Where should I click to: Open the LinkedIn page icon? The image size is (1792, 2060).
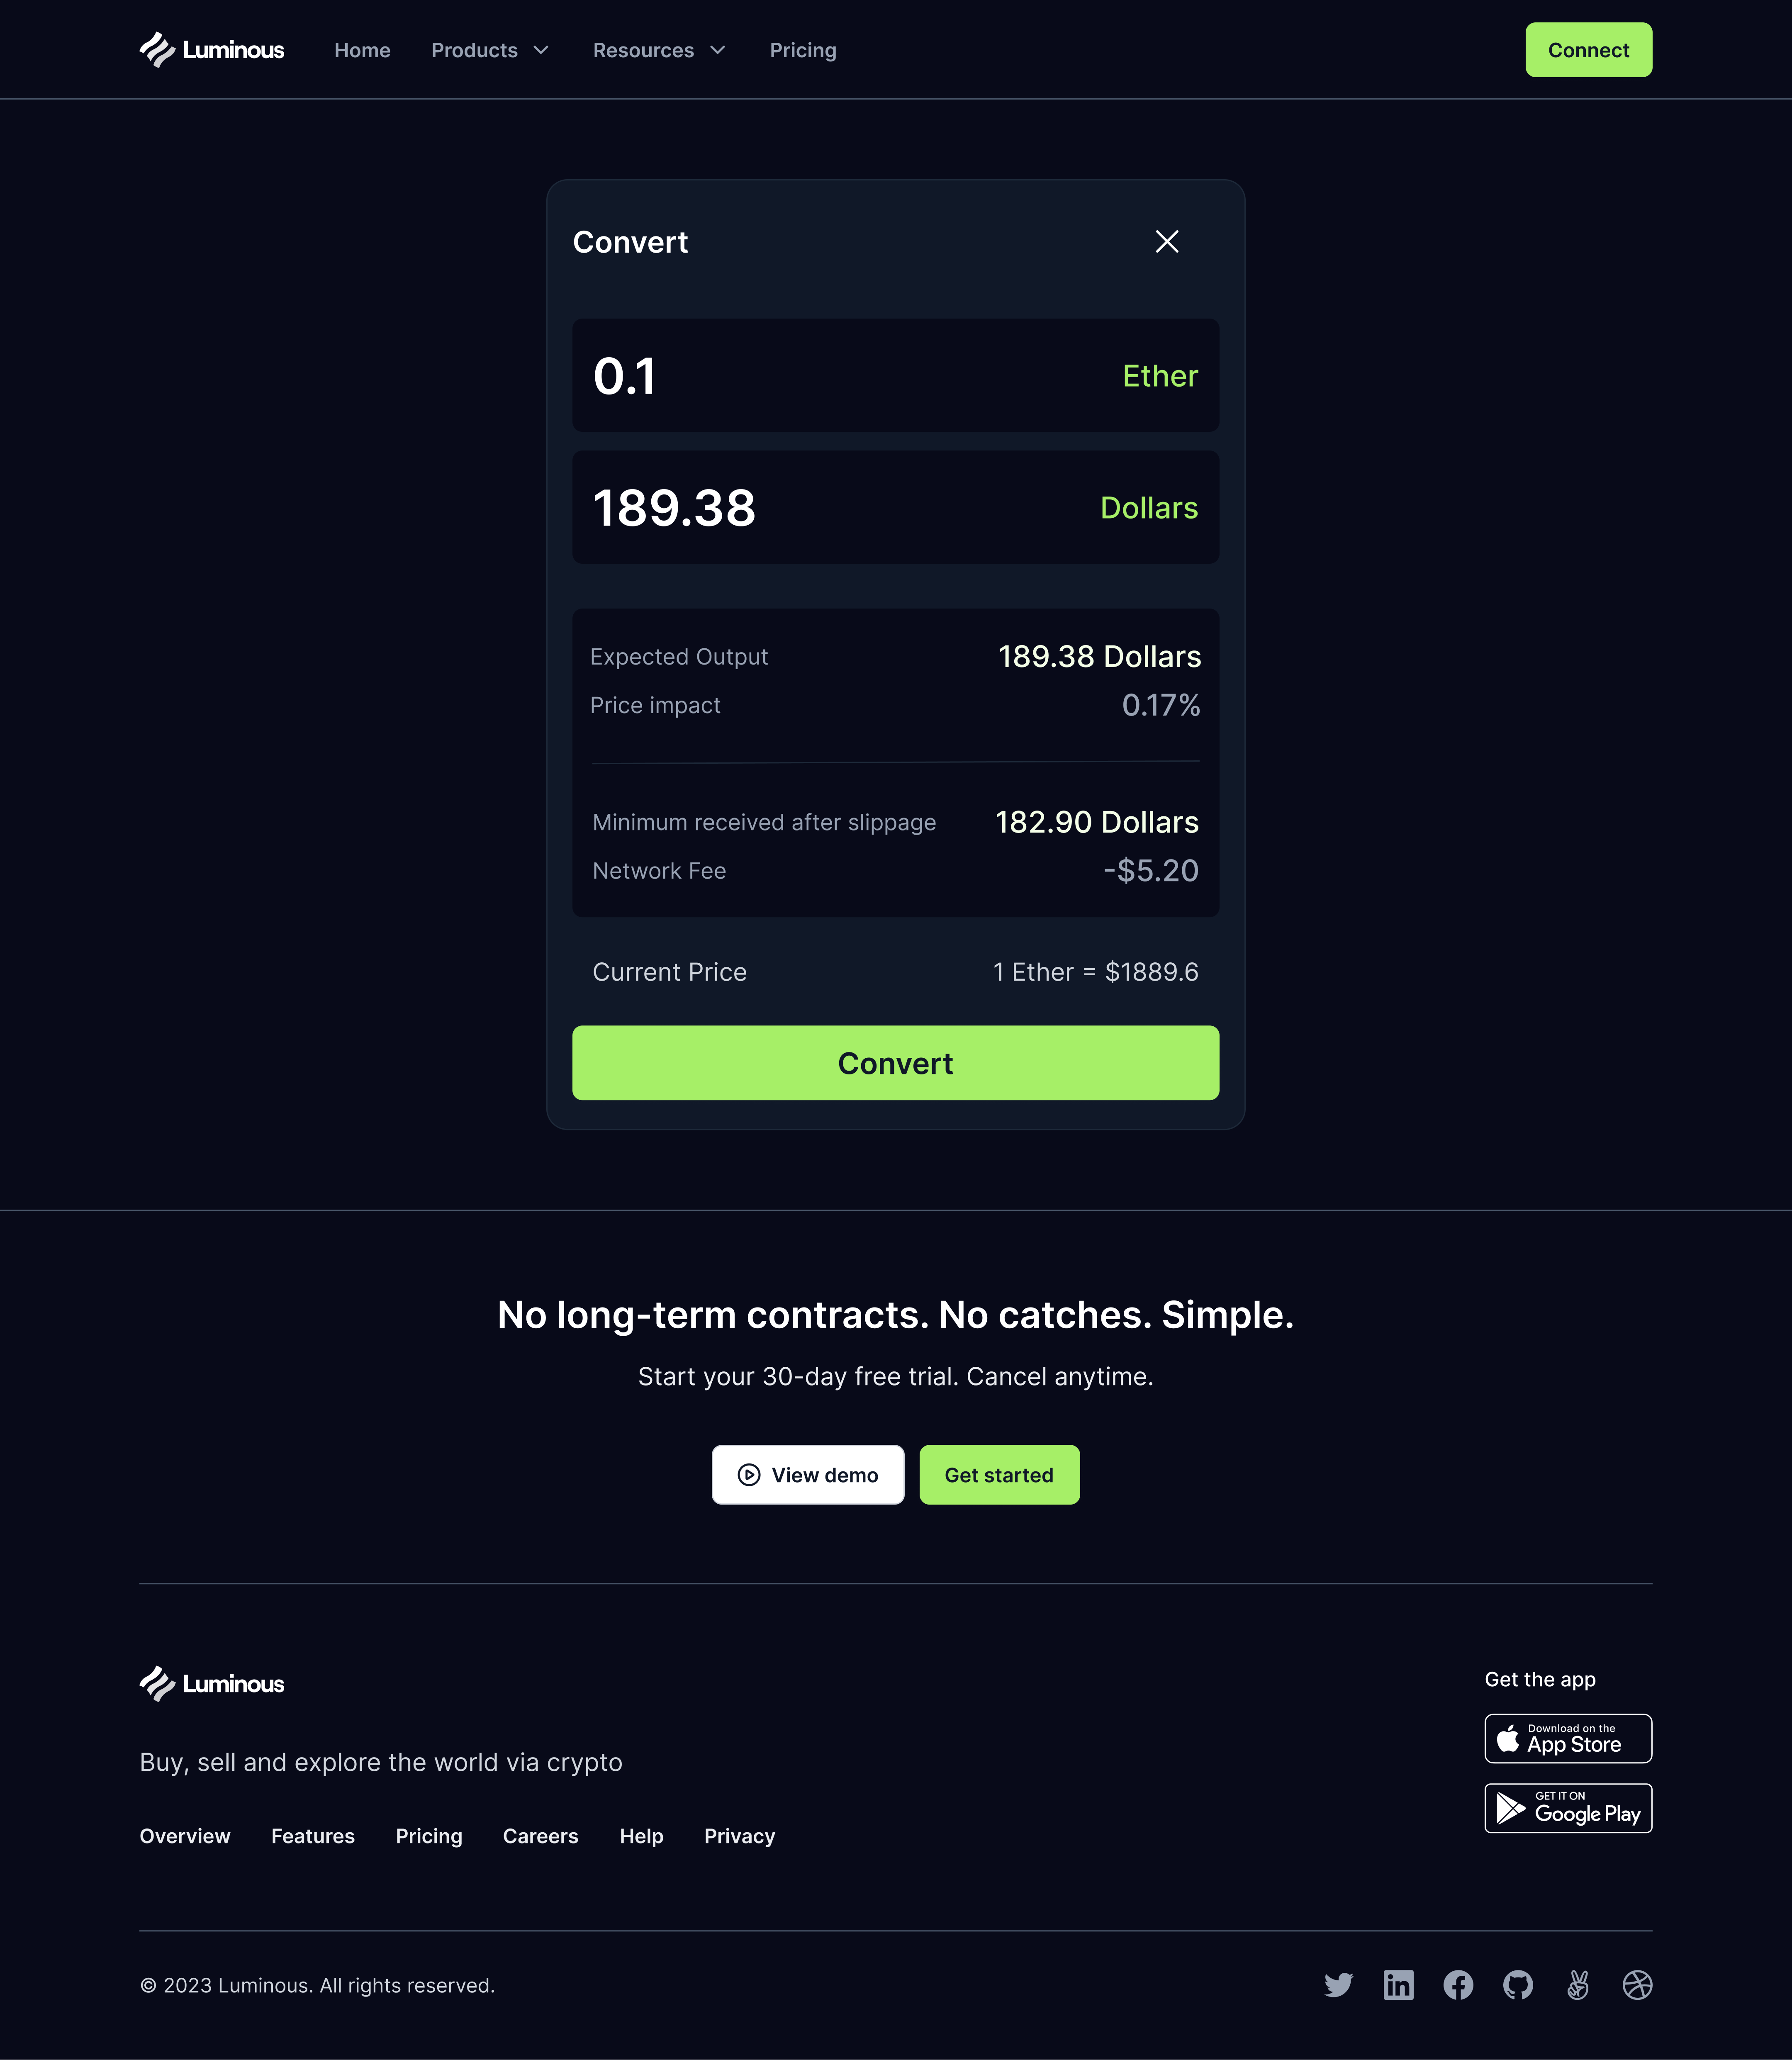(x=1398, y=1984)
